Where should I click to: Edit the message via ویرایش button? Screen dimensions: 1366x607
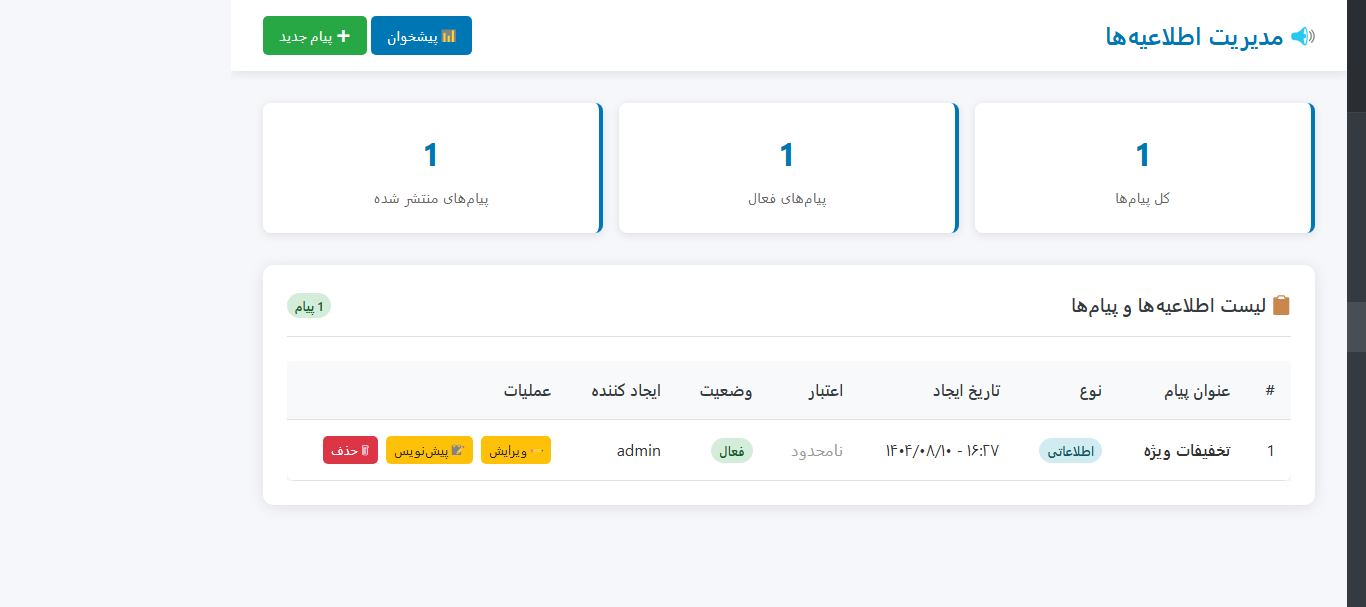(x=516, y=450)
